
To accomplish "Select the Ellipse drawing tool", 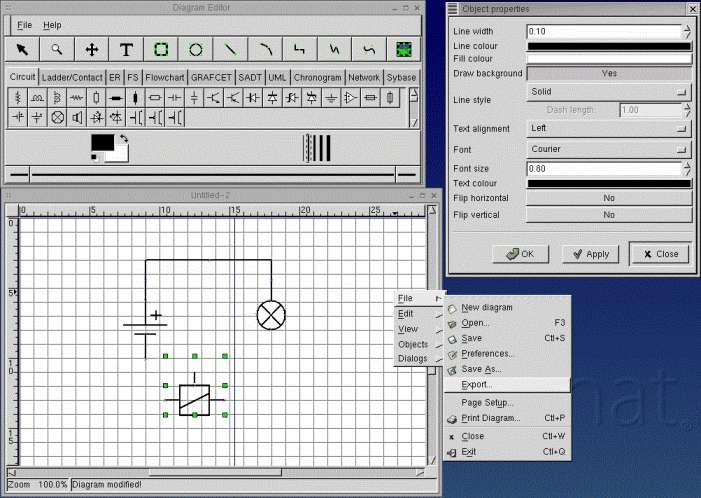I will [196, 48].
